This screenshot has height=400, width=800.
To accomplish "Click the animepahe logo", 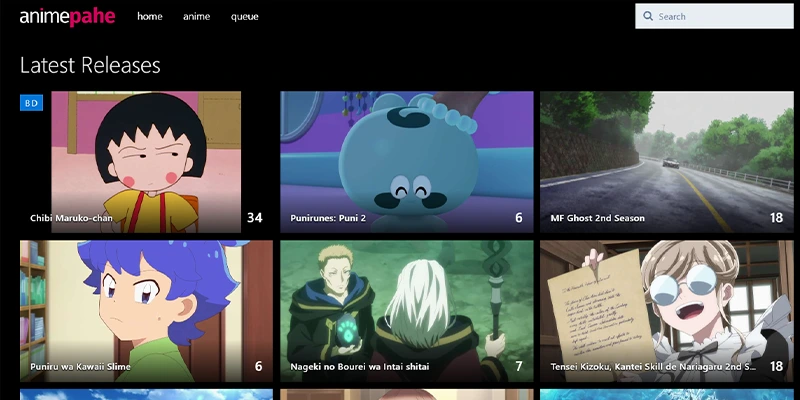I will click(x=67, y=16).
